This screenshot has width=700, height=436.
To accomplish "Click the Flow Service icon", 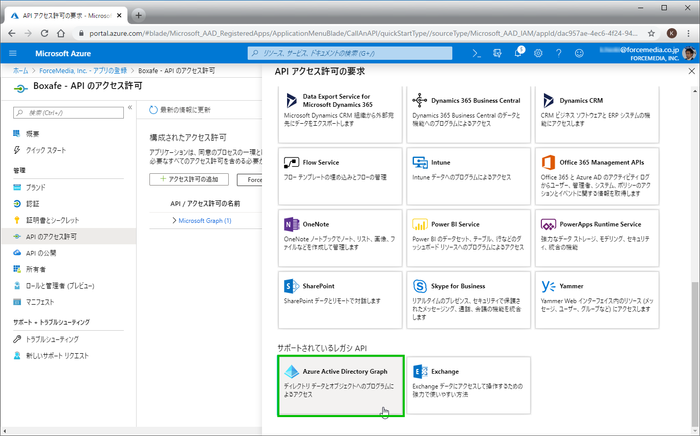I will (292, 162).
